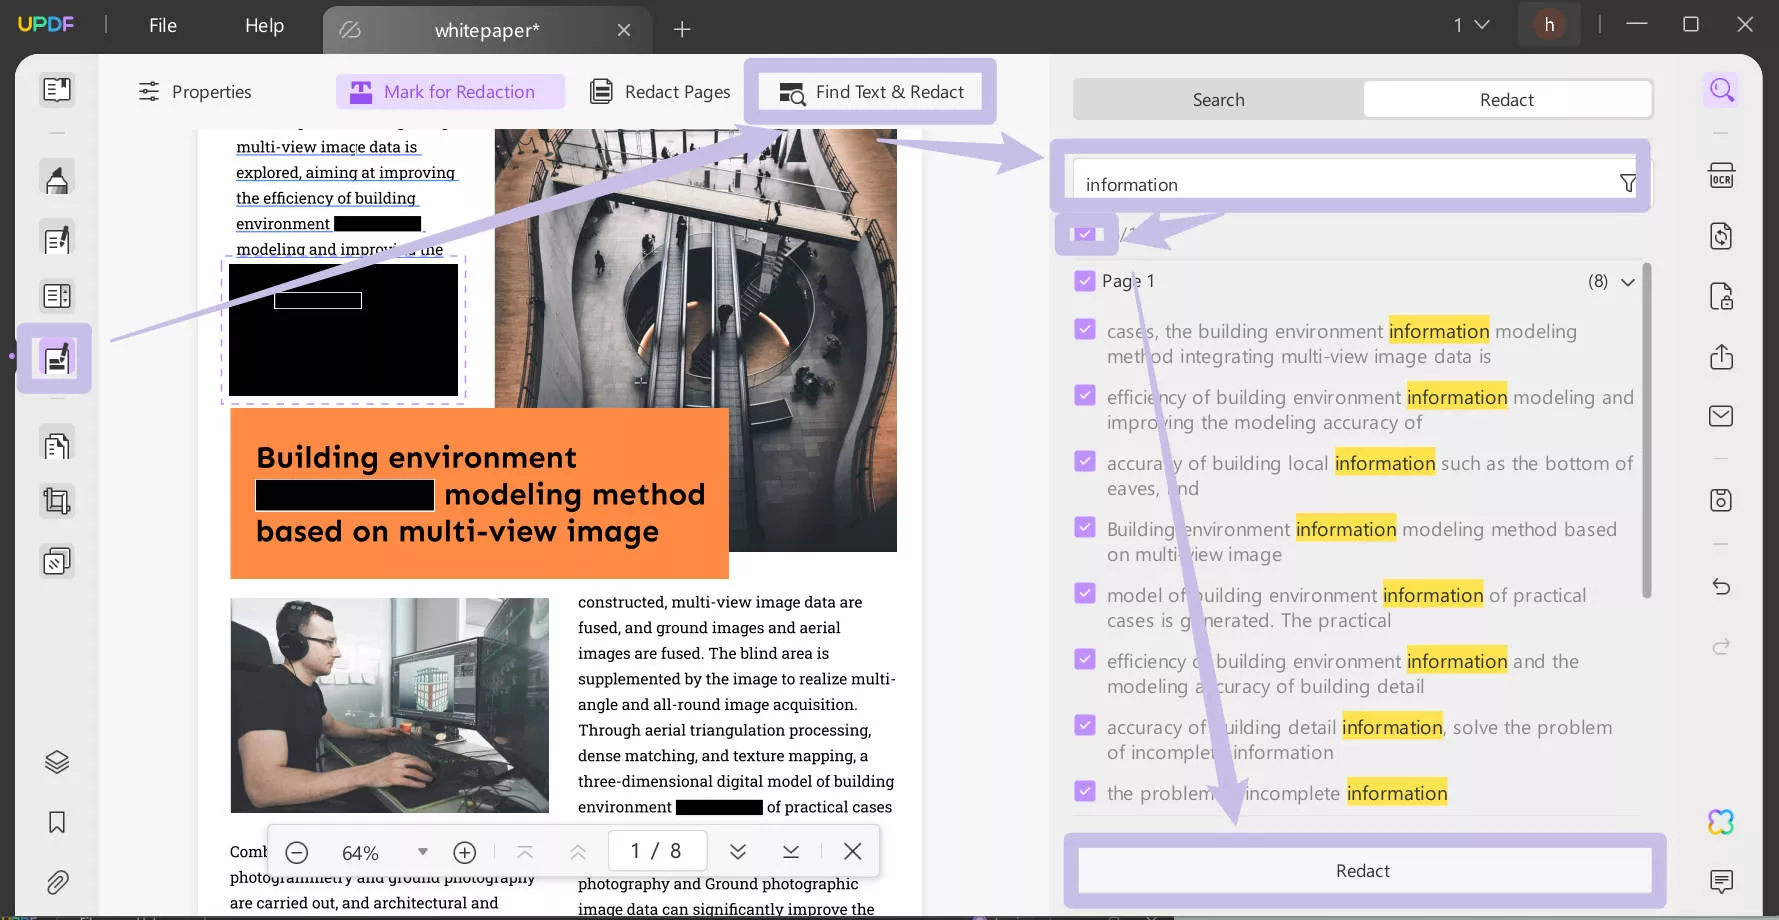The width and height of the screenshot is (1779, 920).
Task: Click Mark for Redaction
Action: (450, 92)
